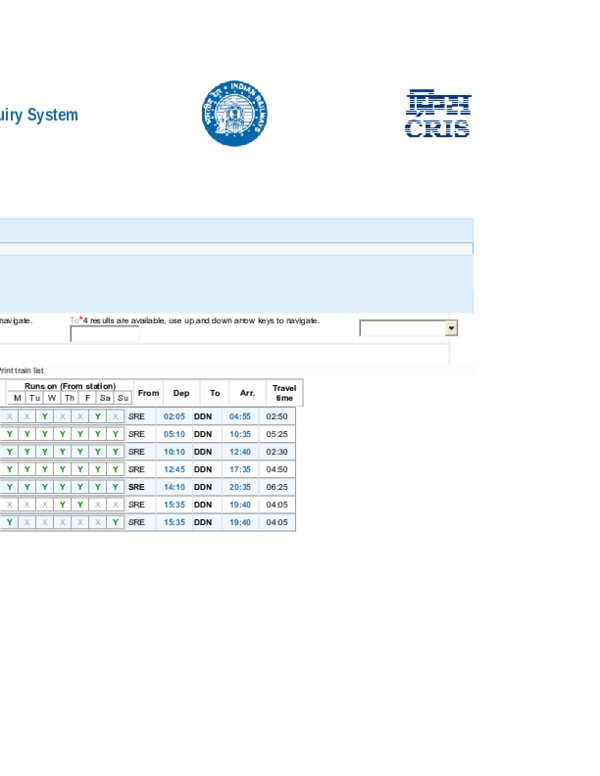The height and width of the screenshot is (776, 600).
Task: Click the 'Sa' day column header
Action: click(105, 398)
